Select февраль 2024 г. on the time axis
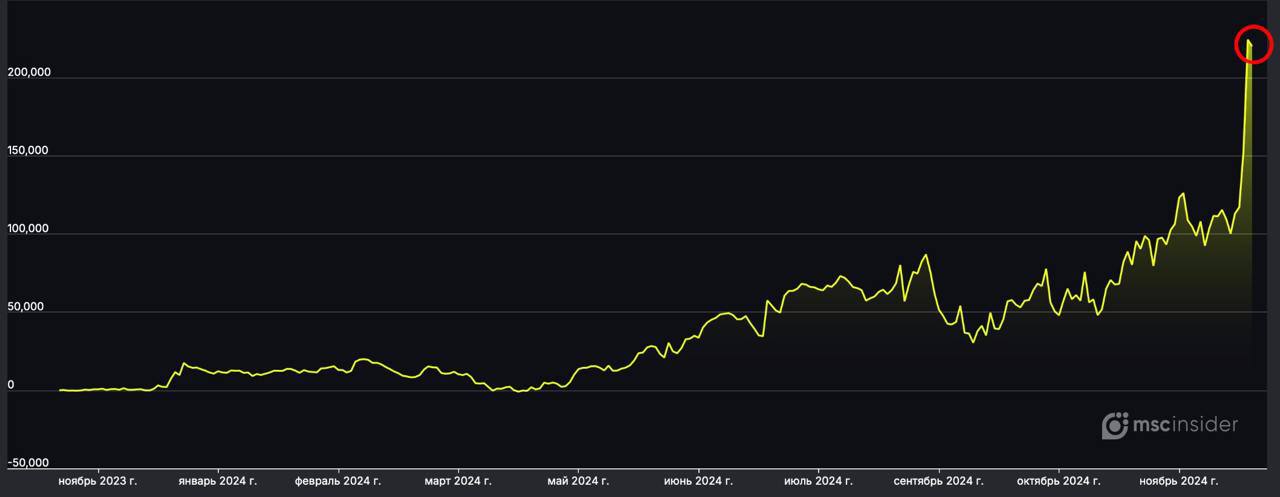This screenshot has height=497, width=1280. click(x=338, y=482)
